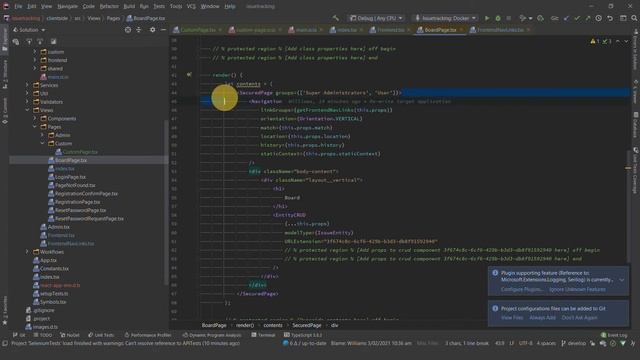
Task: Select ResetPasswordPage.tsx in the tree
Action: pyautogui.click(x=80, y=210)
